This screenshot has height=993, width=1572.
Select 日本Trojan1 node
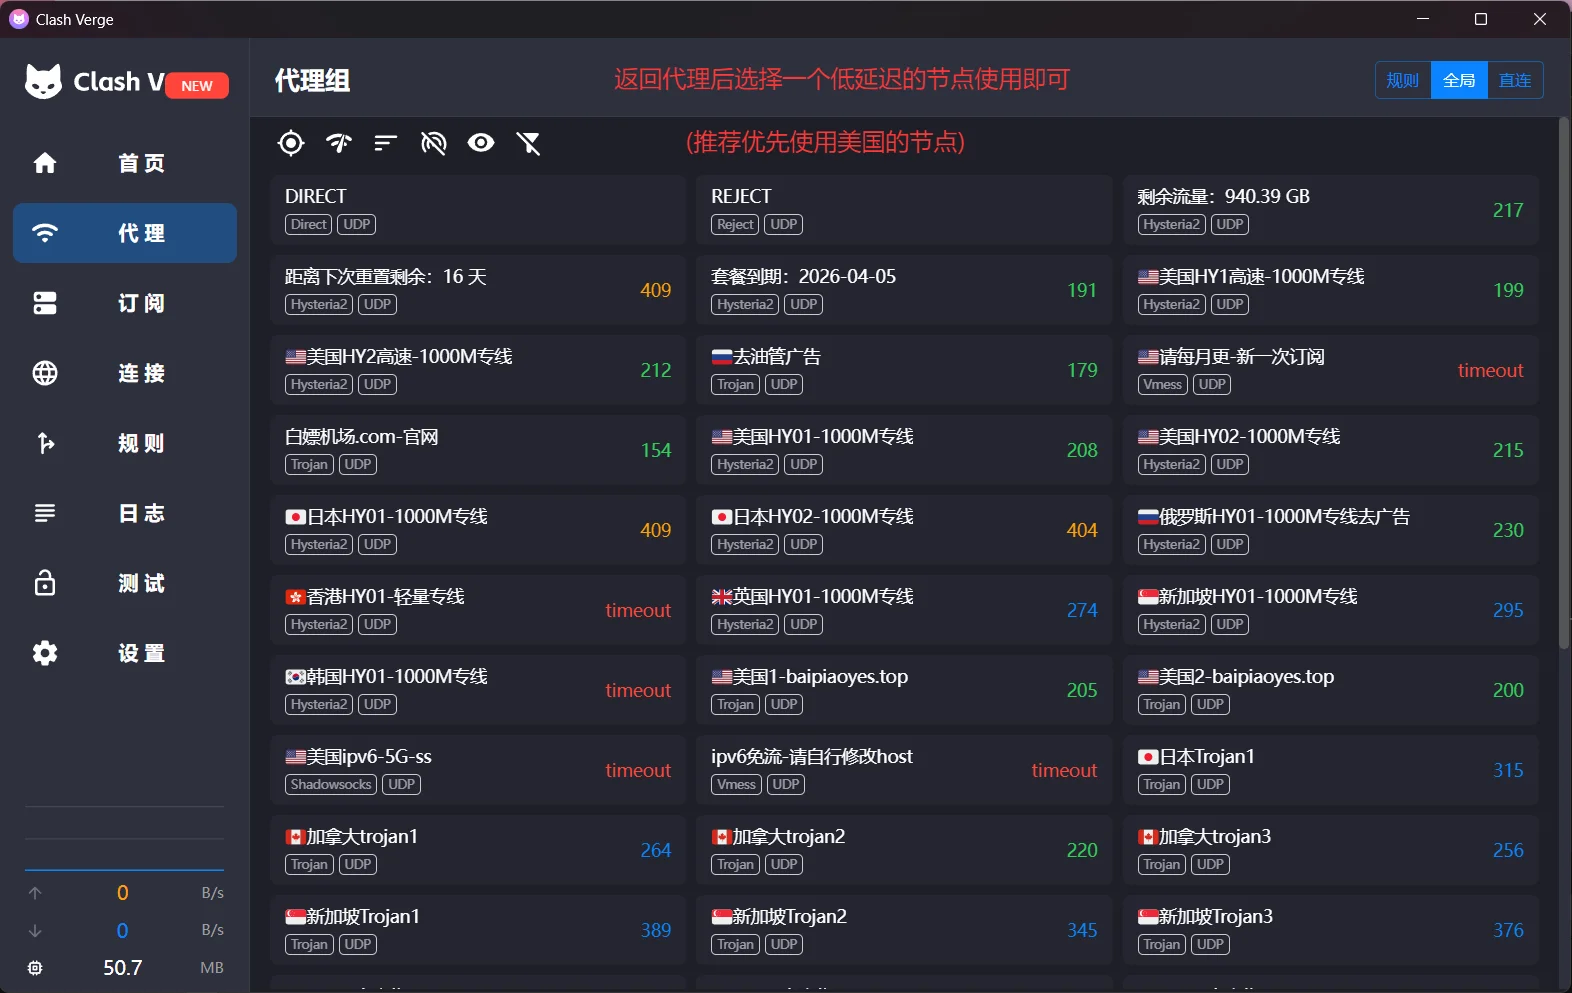pos(1331,770)
